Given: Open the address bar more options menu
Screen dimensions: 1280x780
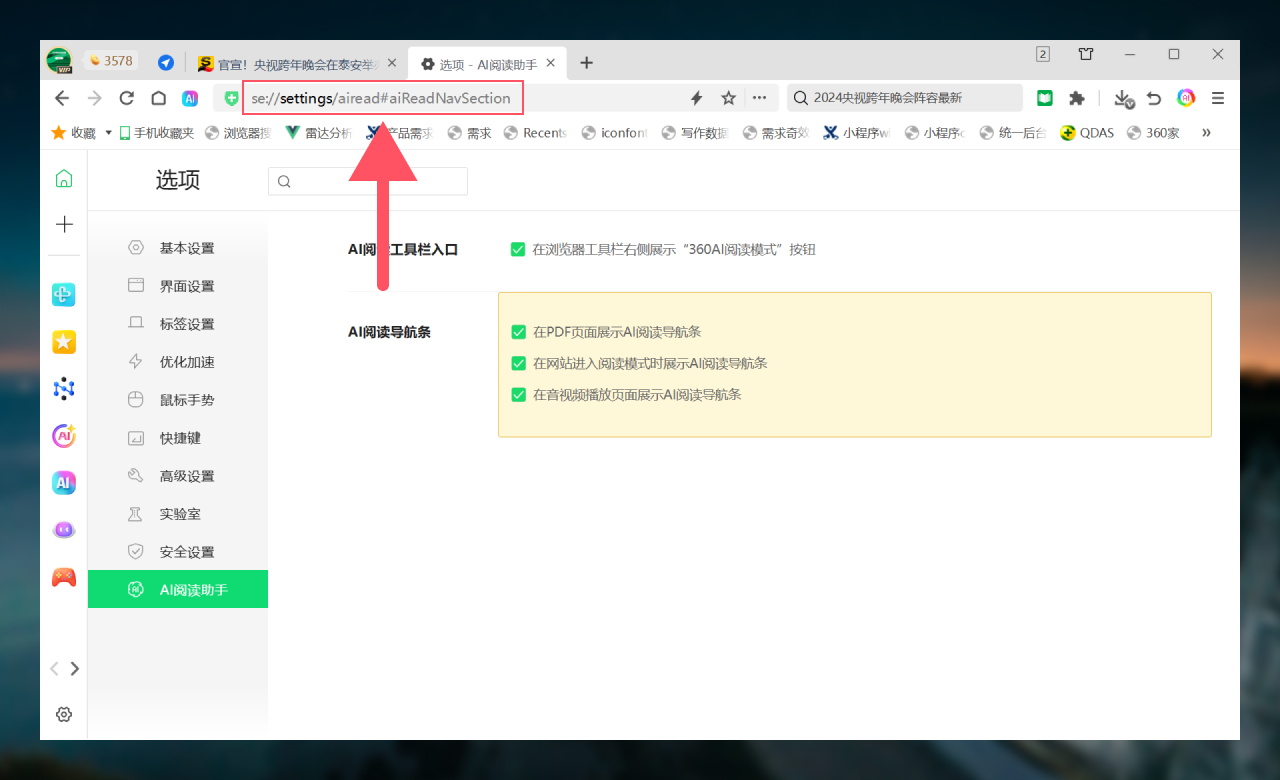Looking at the screenshot, I should (759, 98).
